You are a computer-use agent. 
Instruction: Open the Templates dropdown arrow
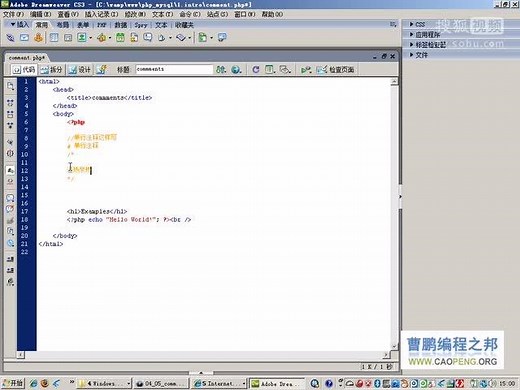tap(211, 38)
